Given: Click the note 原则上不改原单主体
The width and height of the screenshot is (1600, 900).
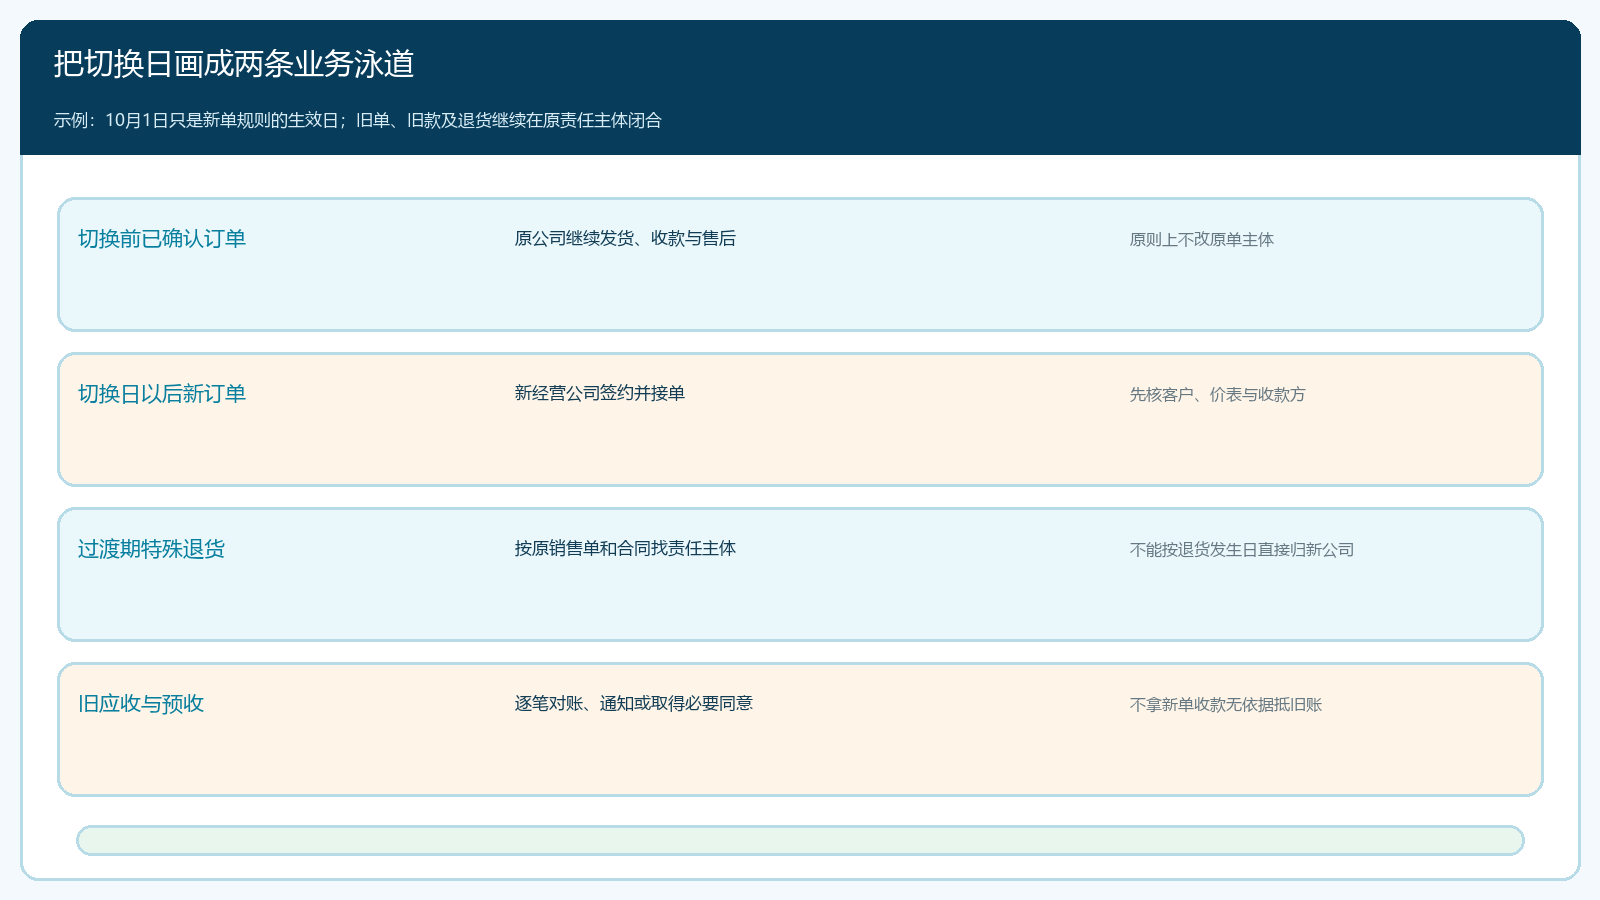Looking at the screenshot, I should [1202, 240].
